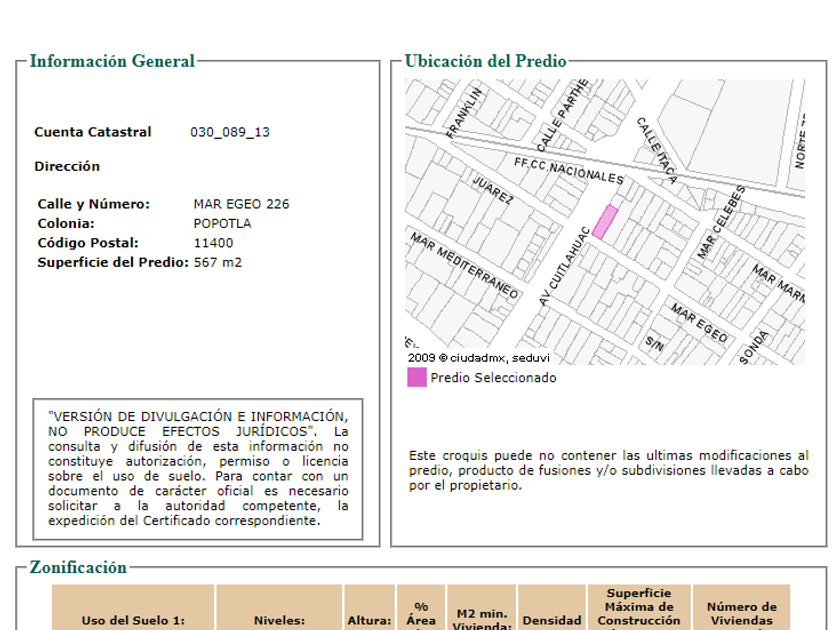Click the FRANKLIN street label on map
Screen dimensions: 840x630
464,113
